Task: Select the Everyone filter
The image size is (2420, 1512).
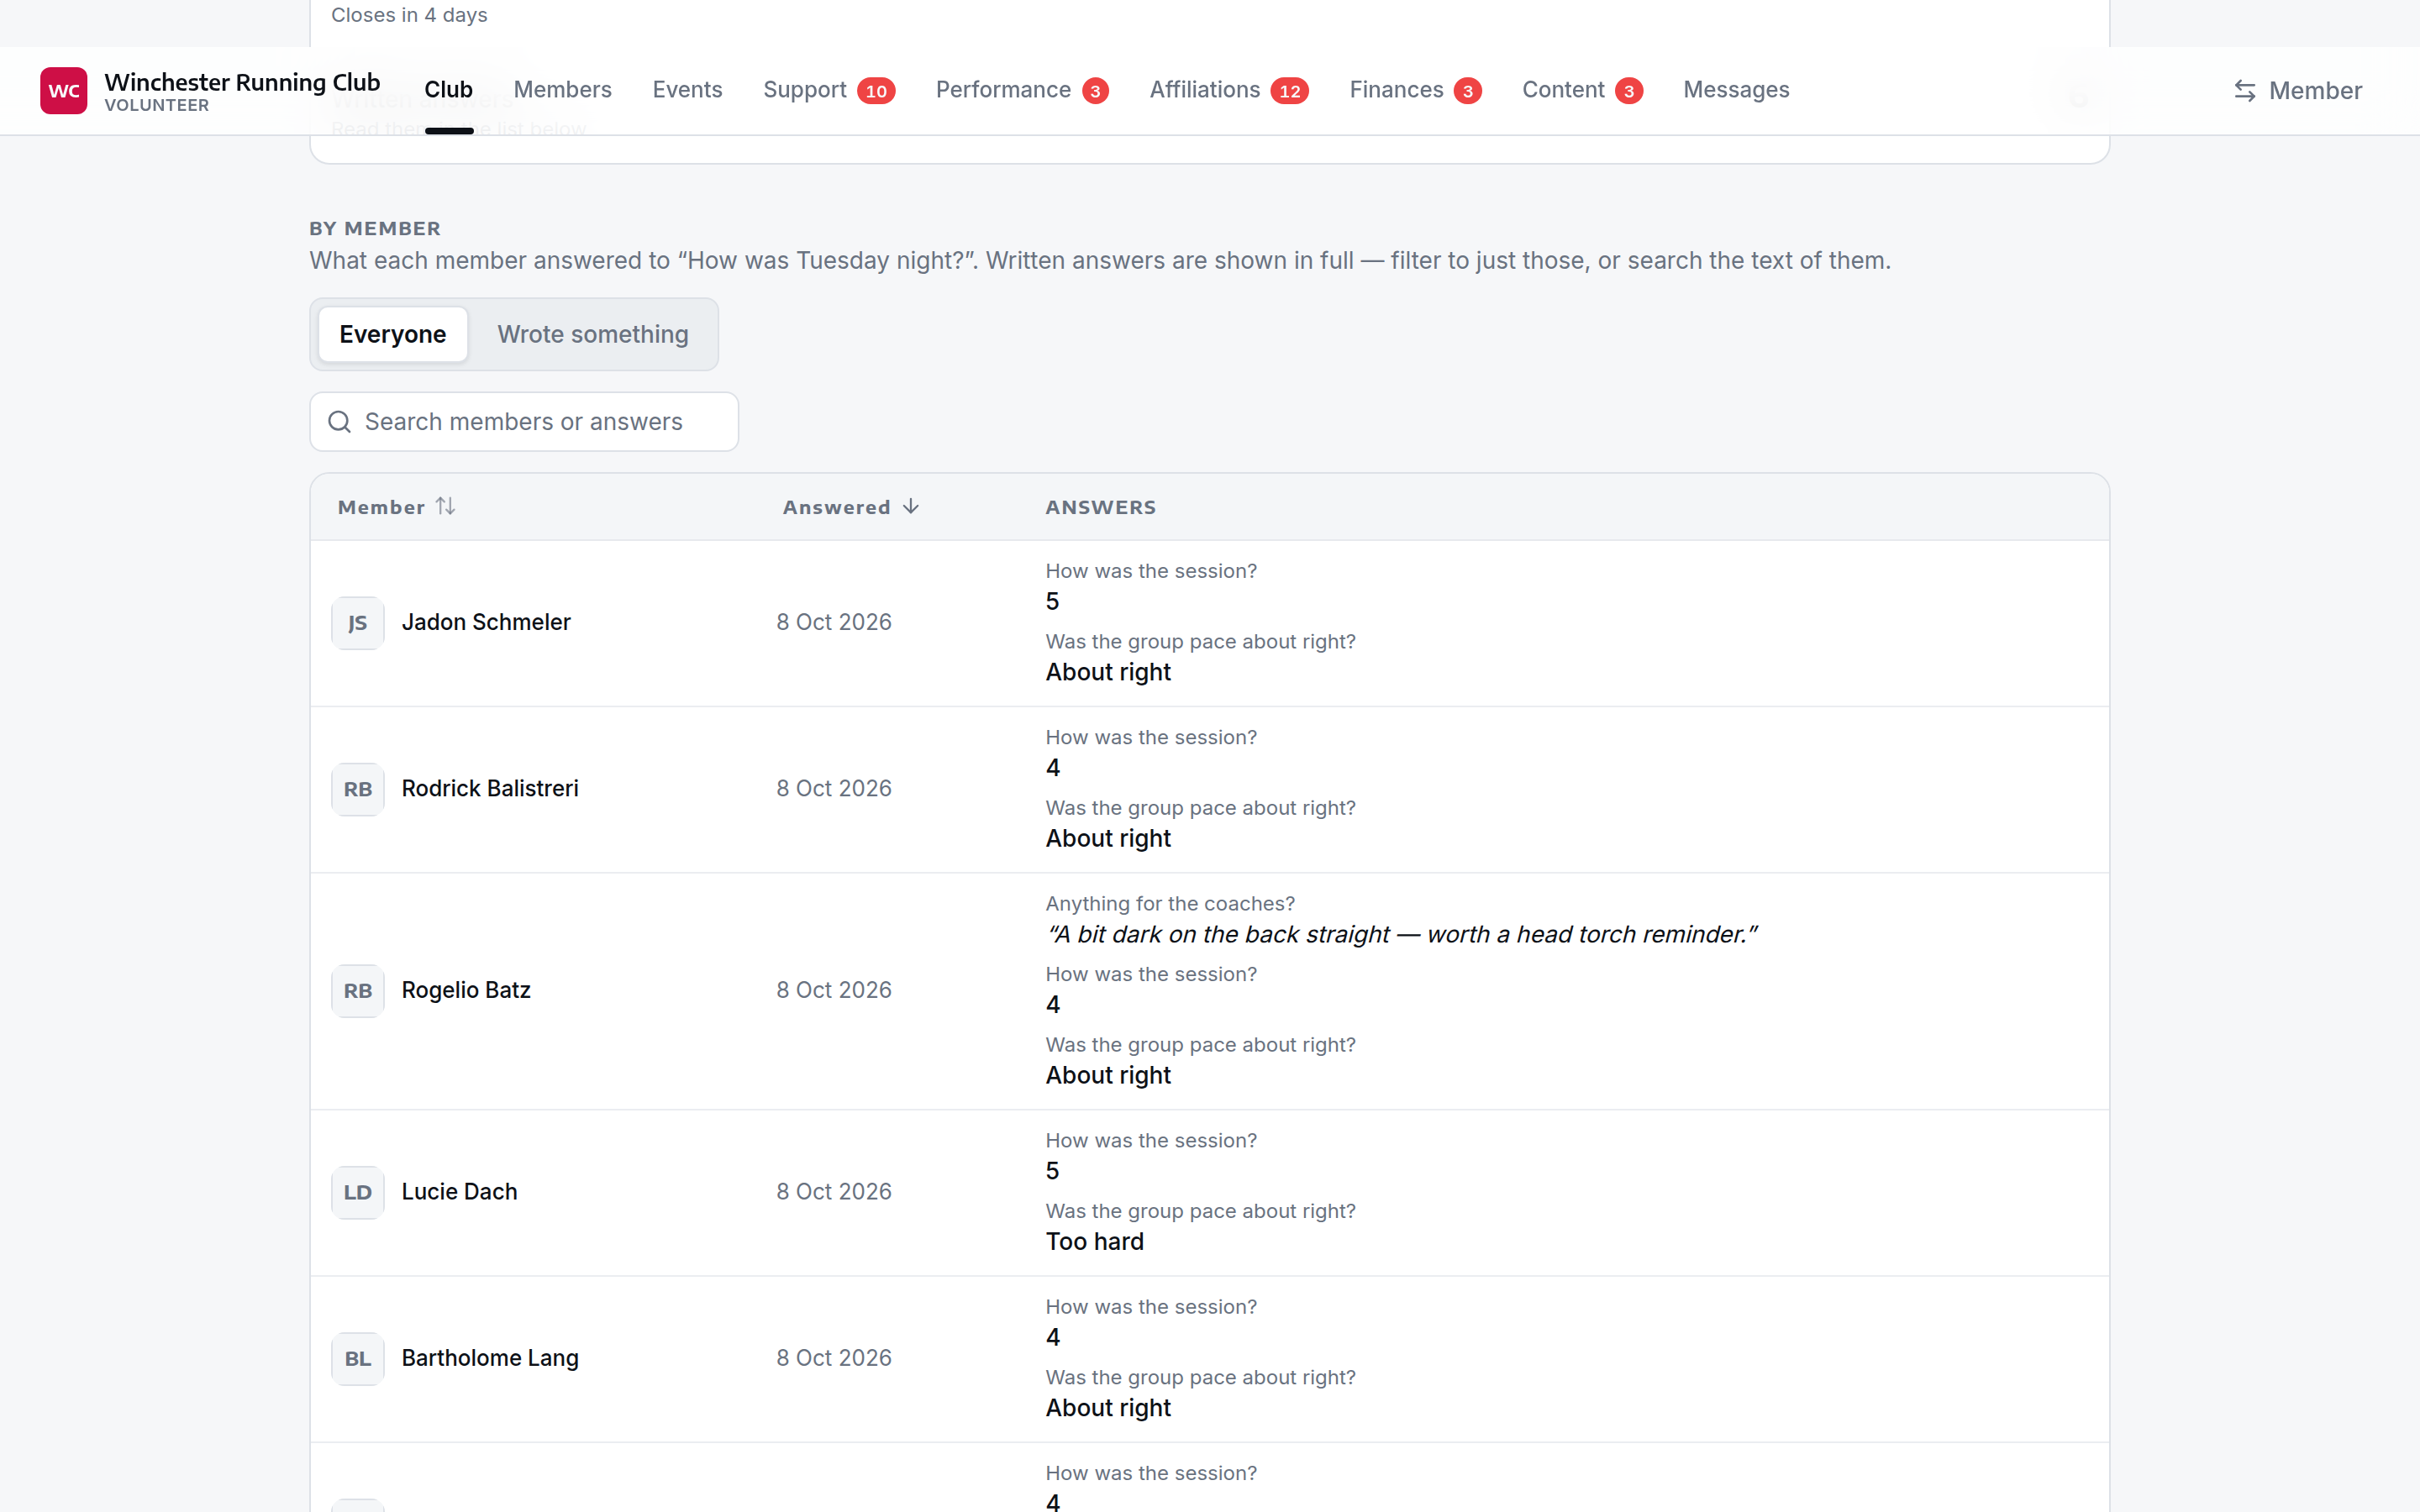Action: pyautogui.click(x=393, y=334)
